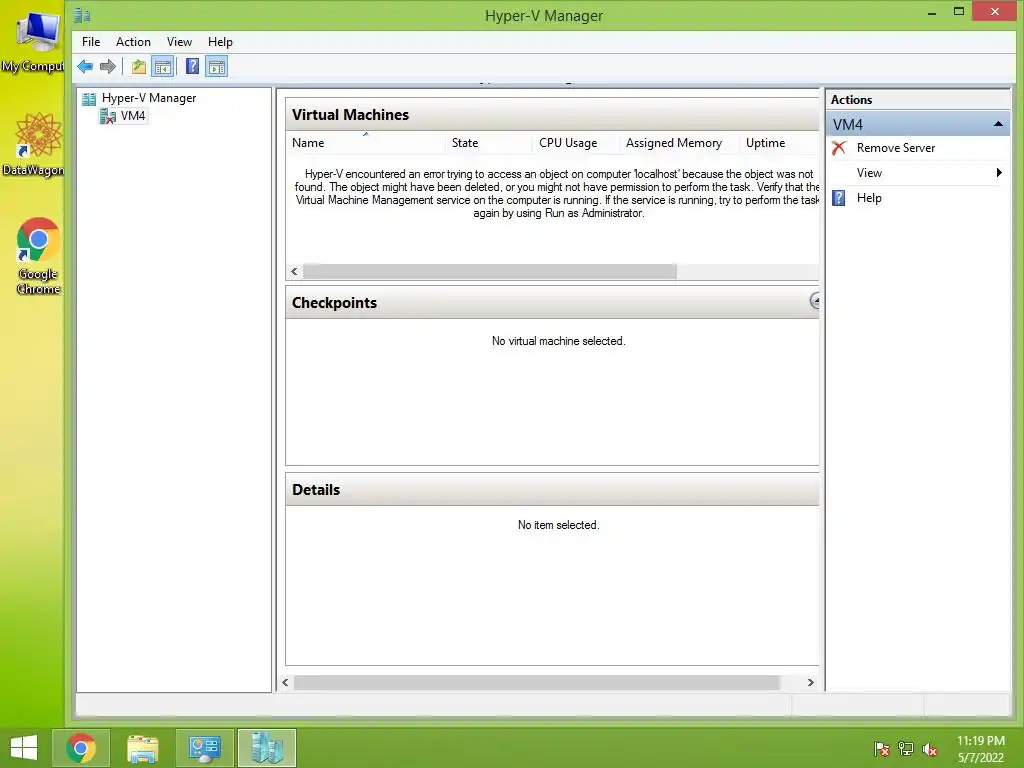Open the Help menu in the menu bar
Screen dimensions: 1024x768
pos(220,42)
